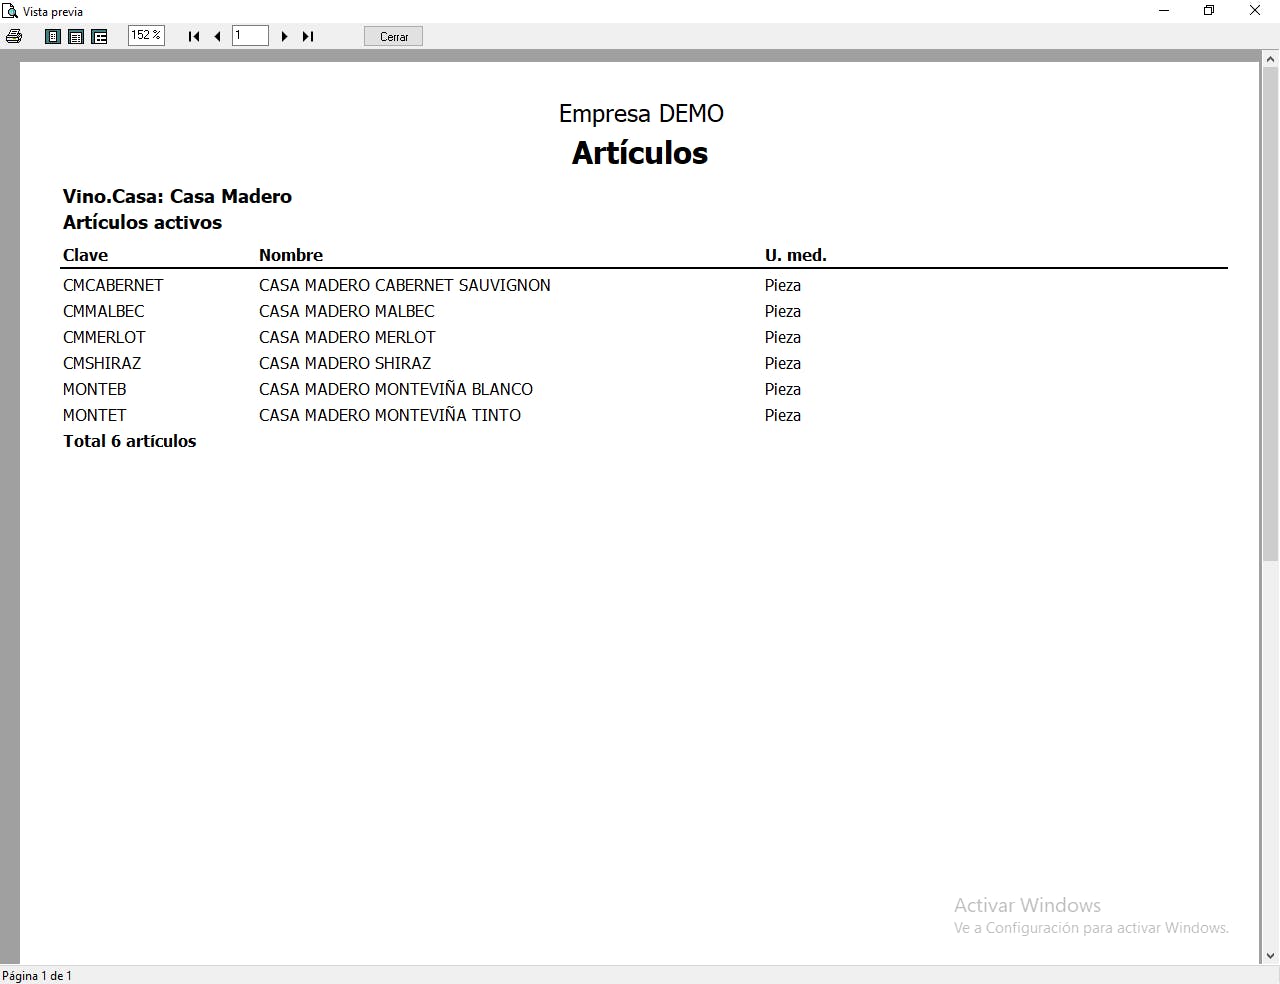Click the key 'CMCABERNET'

(x=113, y=285)
